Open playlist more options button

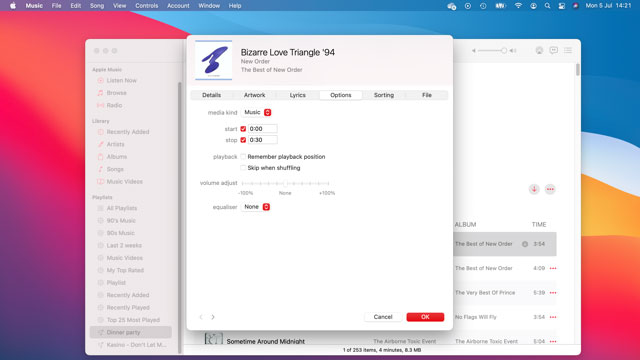550,189
